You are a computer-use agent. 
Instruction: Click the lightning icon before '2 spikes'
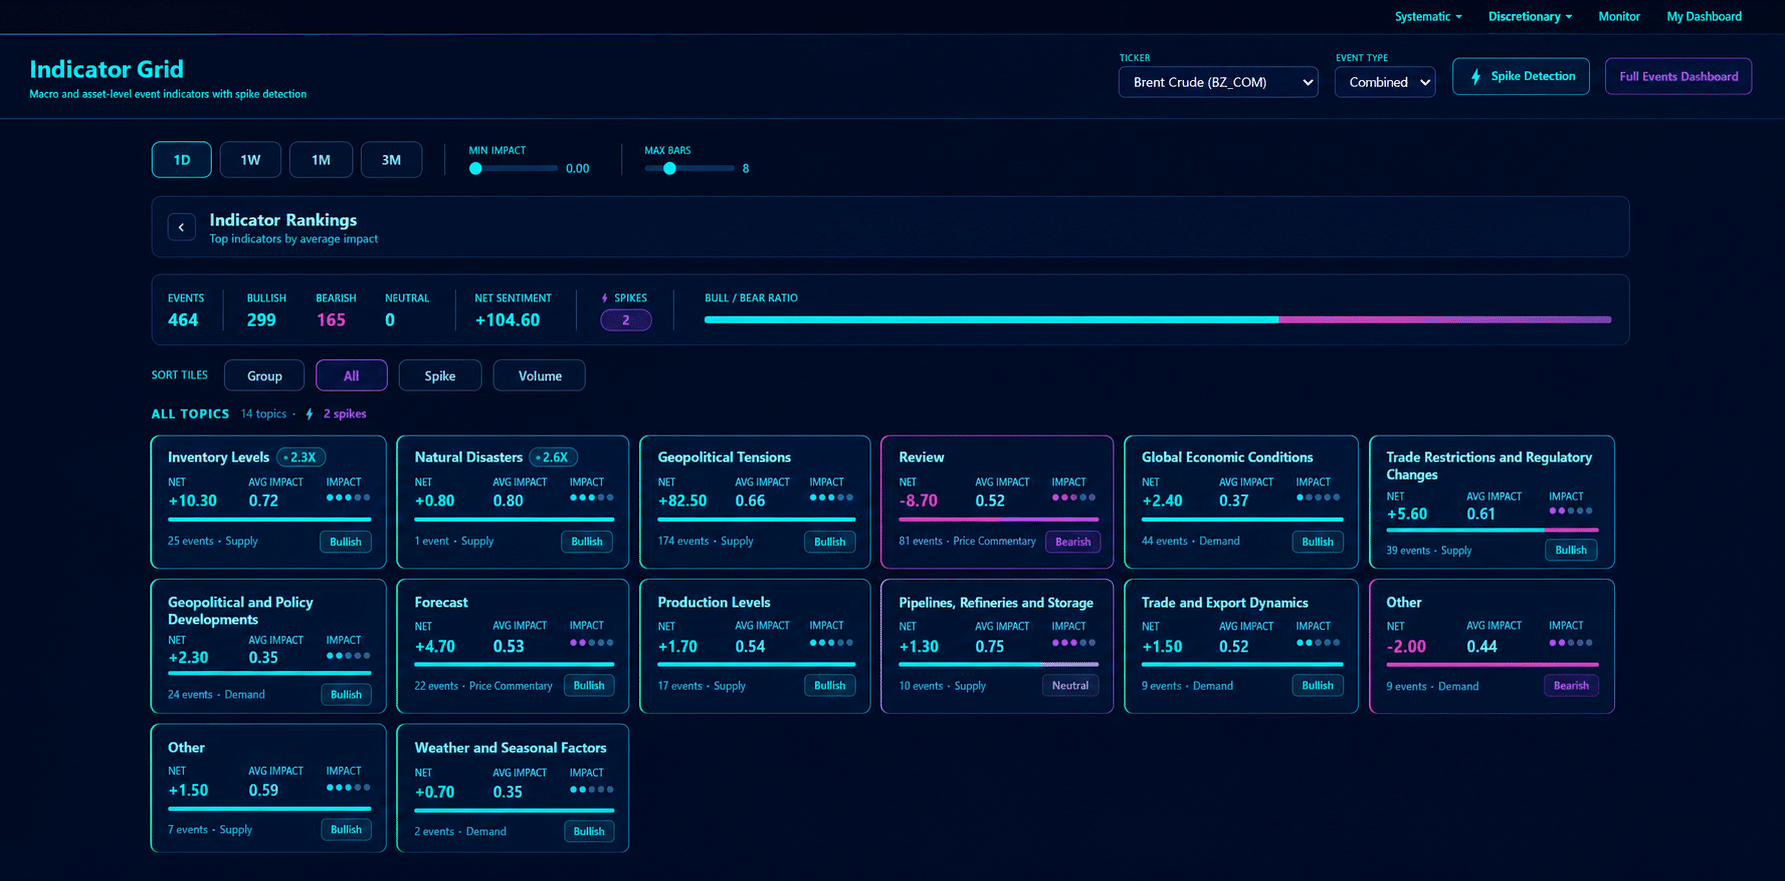pyautogui.click(x=309, y=414)
